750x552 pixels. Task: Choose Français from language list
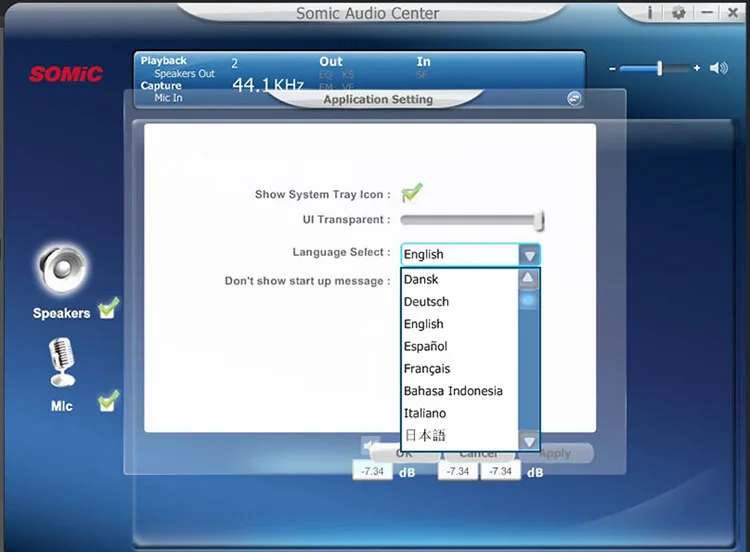(460, 369)
